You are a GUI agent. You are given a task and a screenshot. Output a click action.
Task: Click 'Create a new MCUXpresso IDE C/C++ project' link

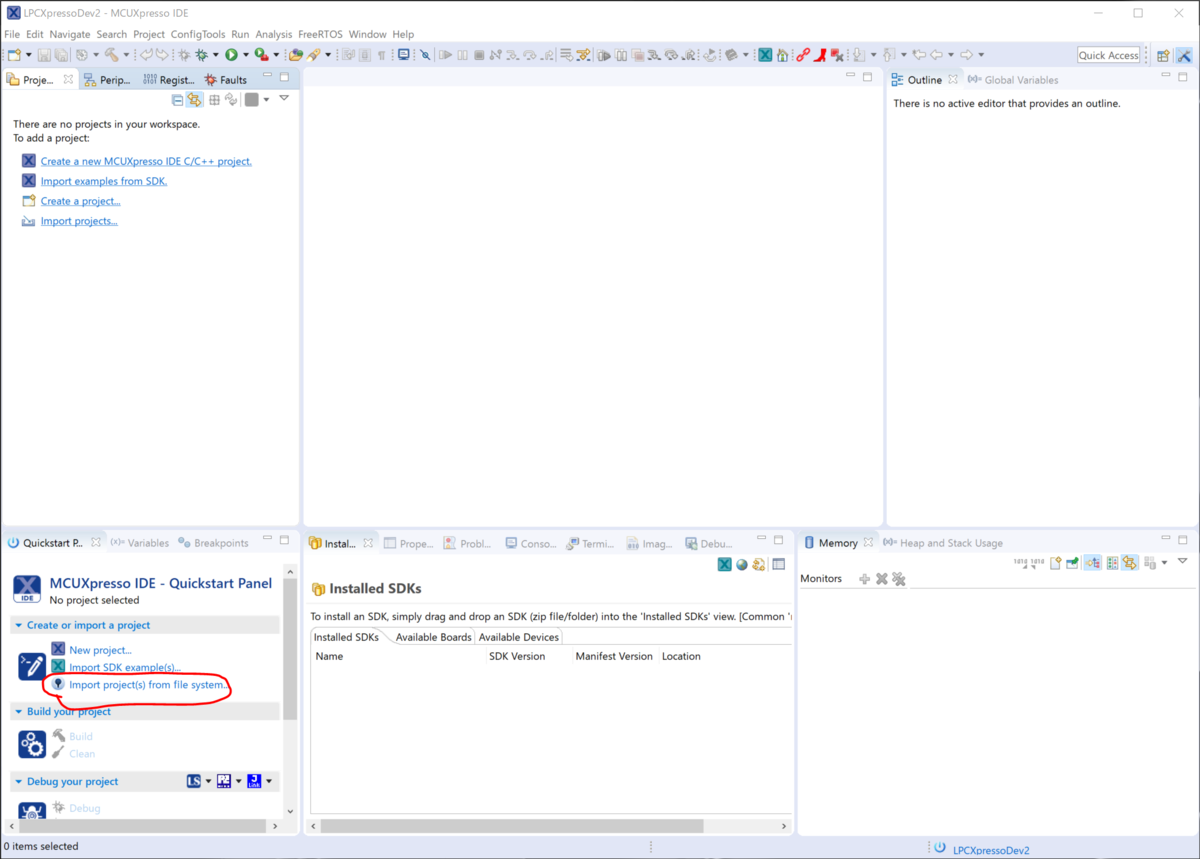146,161
